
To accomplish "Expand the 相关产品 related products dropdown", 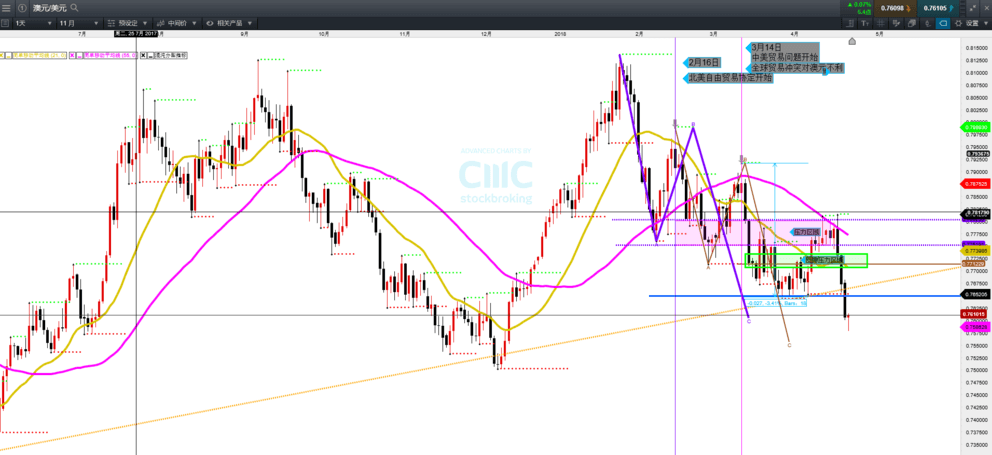I will tap(230, 23).
